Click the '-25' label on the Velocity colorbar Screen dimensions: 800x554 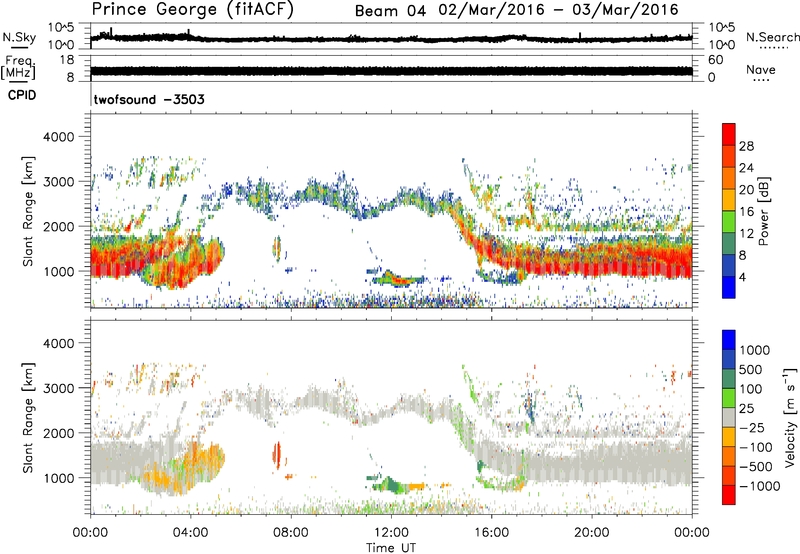tap(753, 428)
